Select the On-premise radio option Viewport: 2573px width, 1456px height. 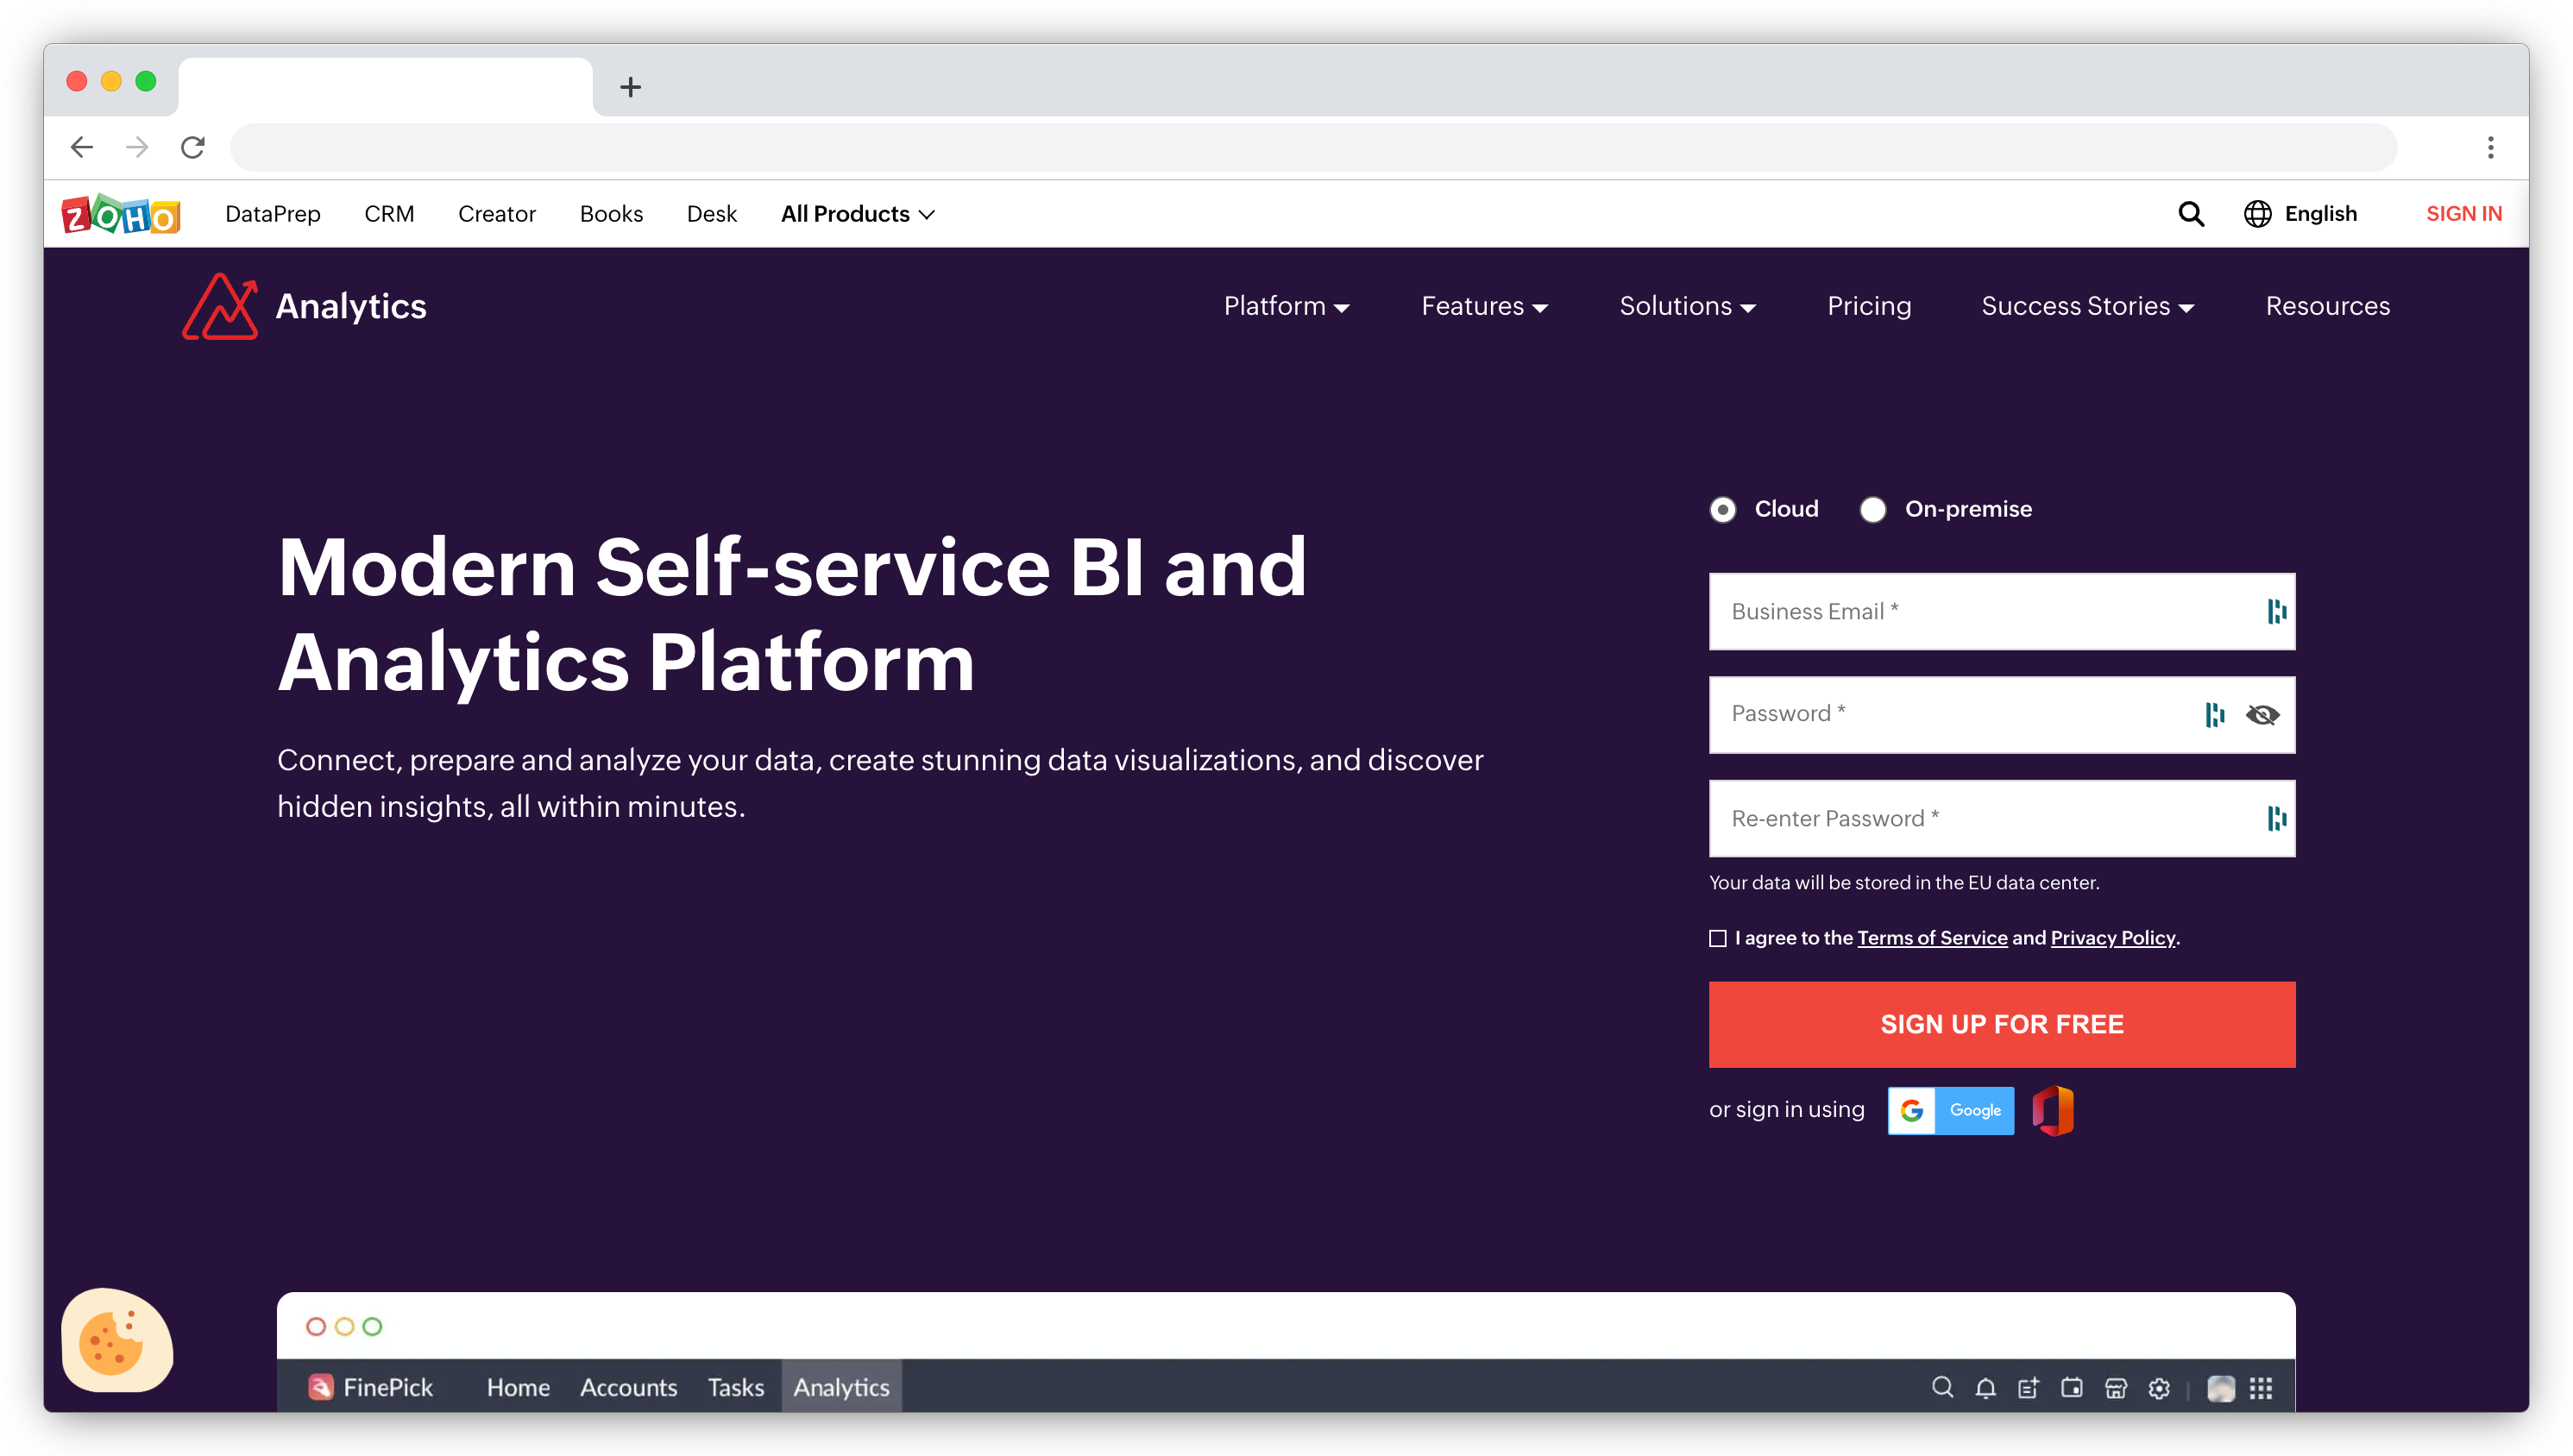pyautogui.click(x=1872, y=509)
